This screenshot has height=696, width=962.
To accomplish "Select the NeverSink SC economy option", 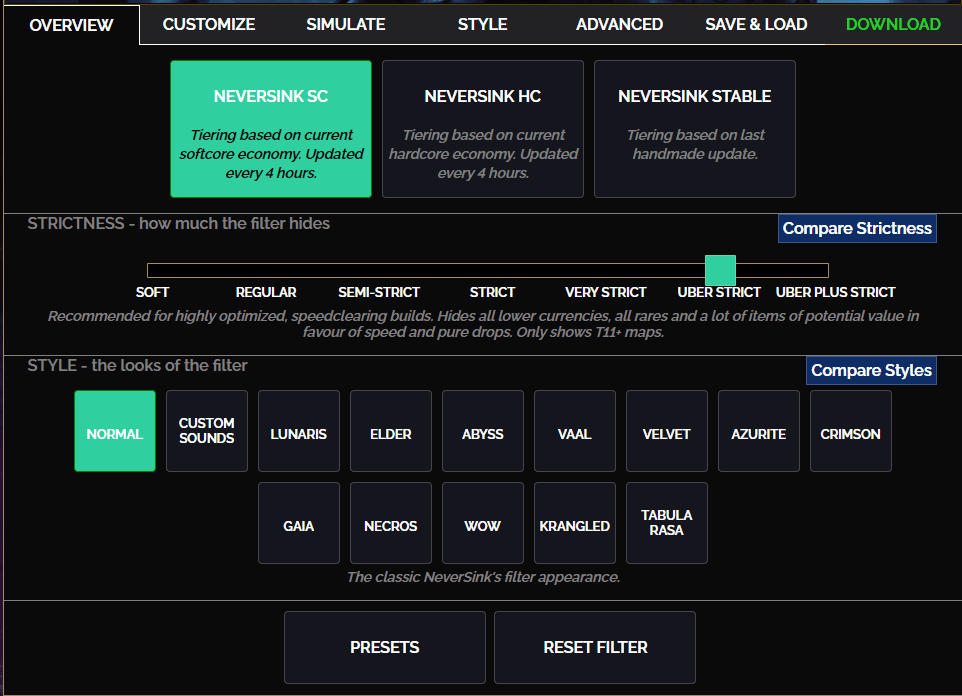I will point(271,129).
